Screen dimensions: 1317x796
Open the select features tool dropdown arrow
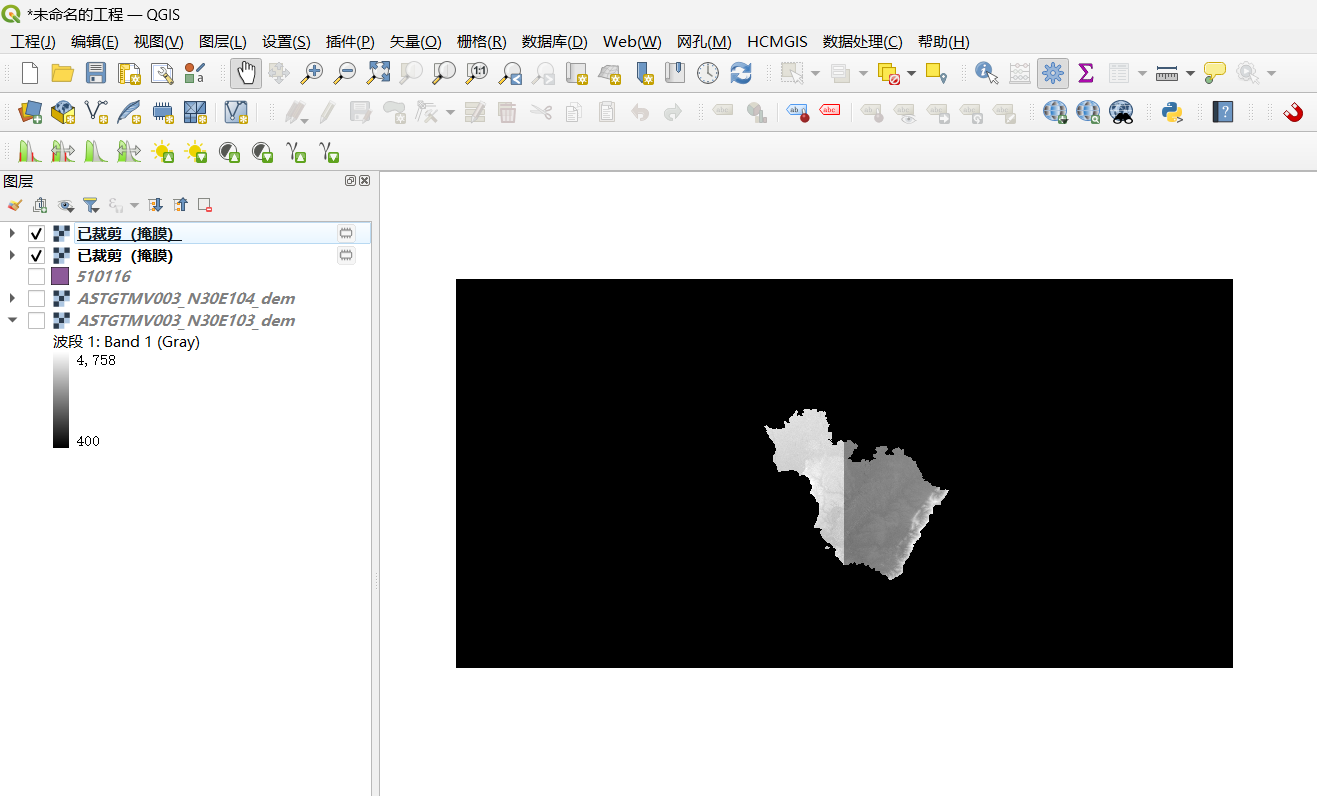tap(815, 73)
